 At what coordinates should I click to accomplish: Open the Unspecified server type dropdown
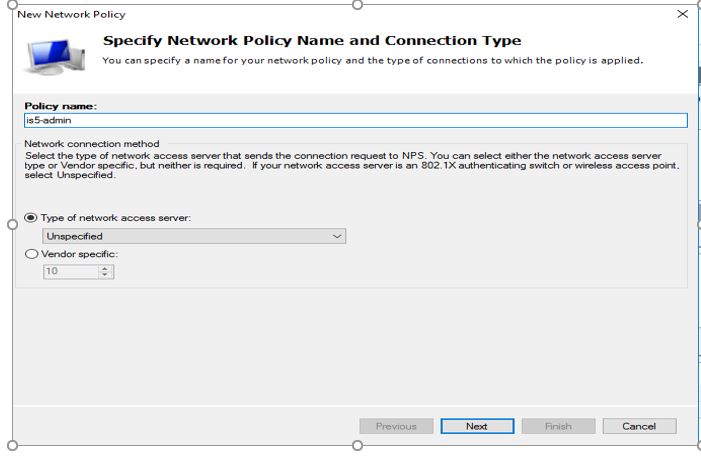pos(194,236)
